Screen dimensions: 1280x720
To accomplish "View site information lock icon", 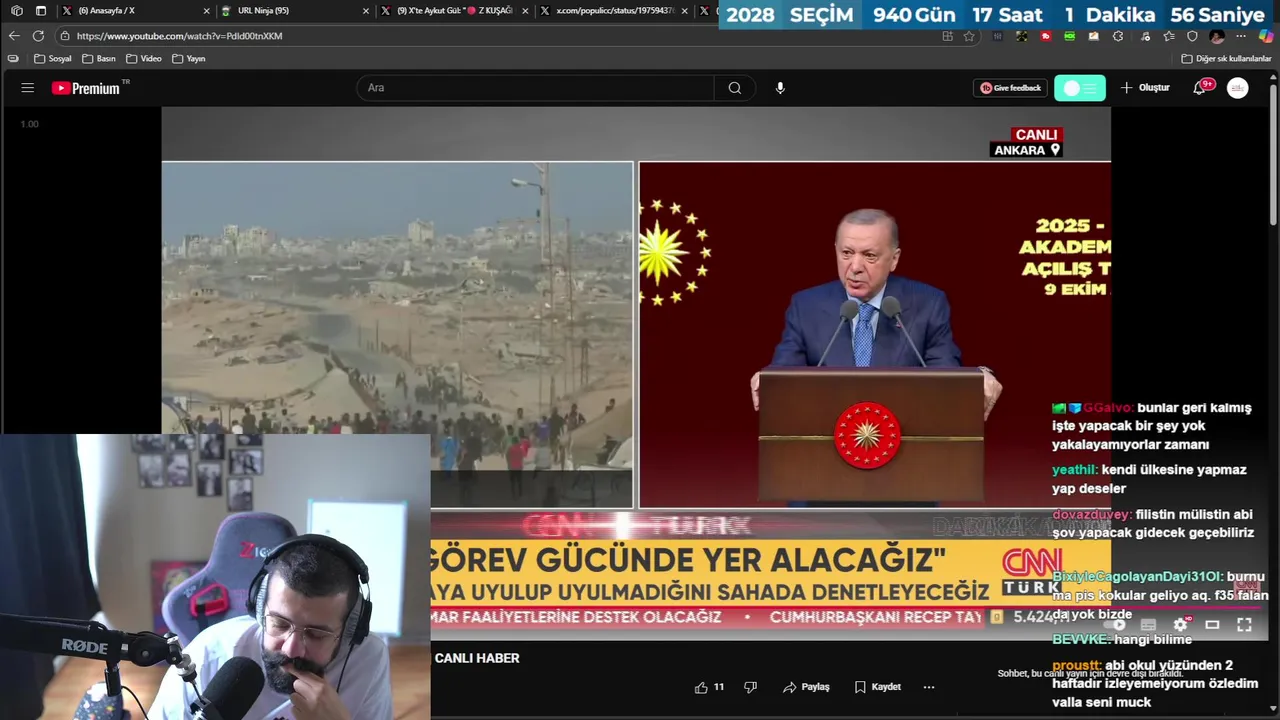I will (64, 36).
